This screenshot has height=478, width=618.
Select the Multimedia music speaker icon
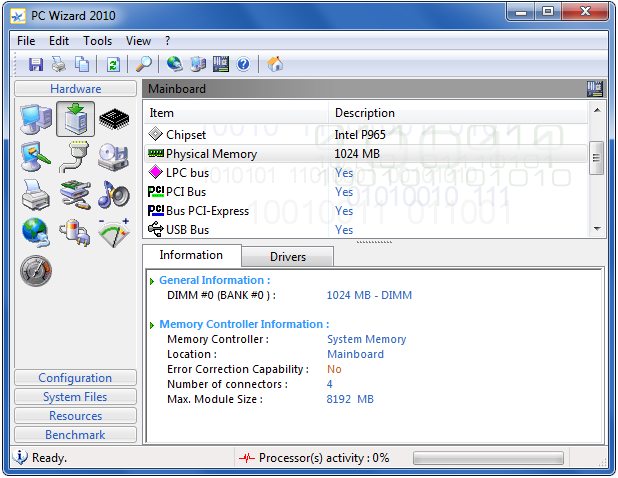[x=114, y=195]
